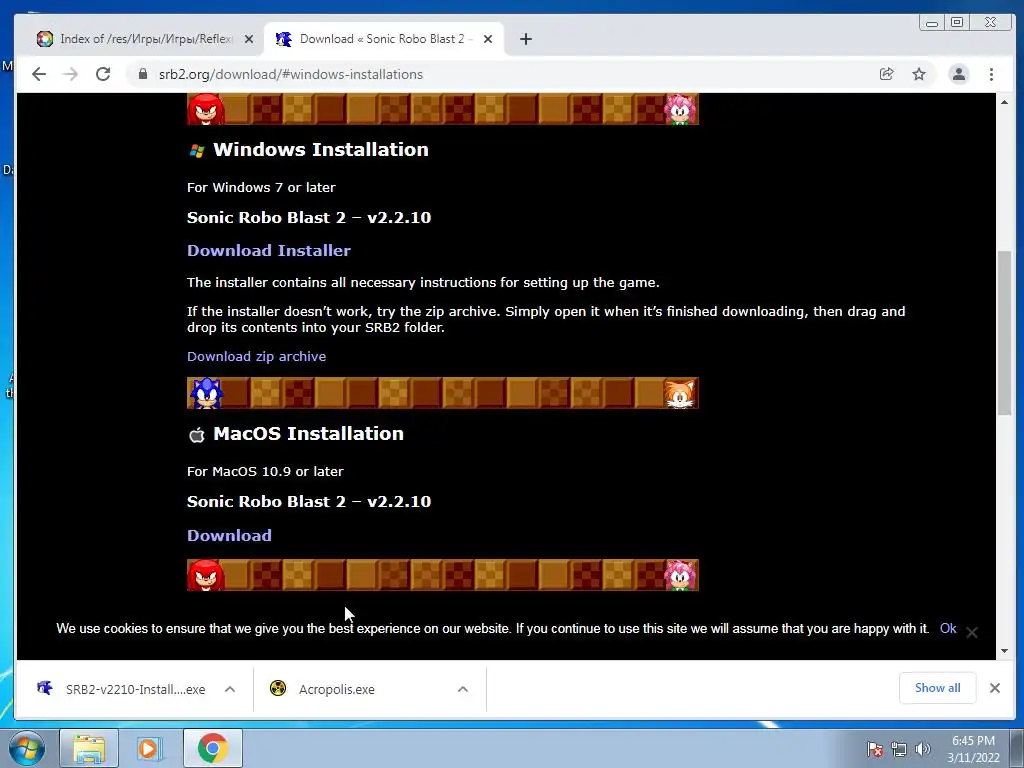Viewport: 1024px width, 768px height.
Task: Click the address bar URL field
Action: pyautogui.click(x=503, y=74)
